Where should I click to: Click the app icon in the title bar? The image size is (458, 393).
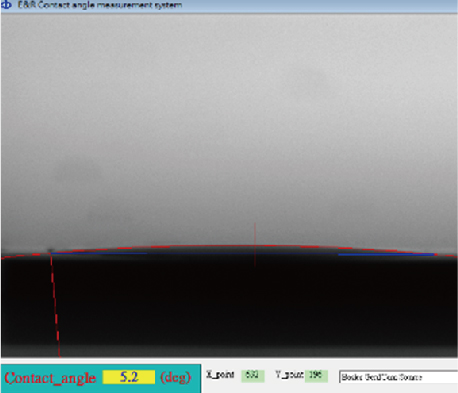(6, 5)
